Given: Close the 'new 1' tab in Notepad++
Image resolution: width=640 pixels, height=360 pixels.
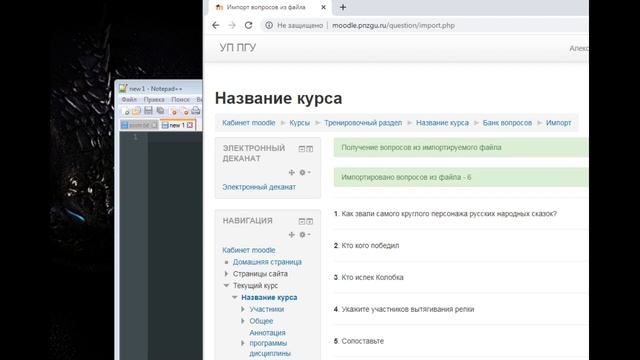Looking at the screenshot, I should (190, 125).
